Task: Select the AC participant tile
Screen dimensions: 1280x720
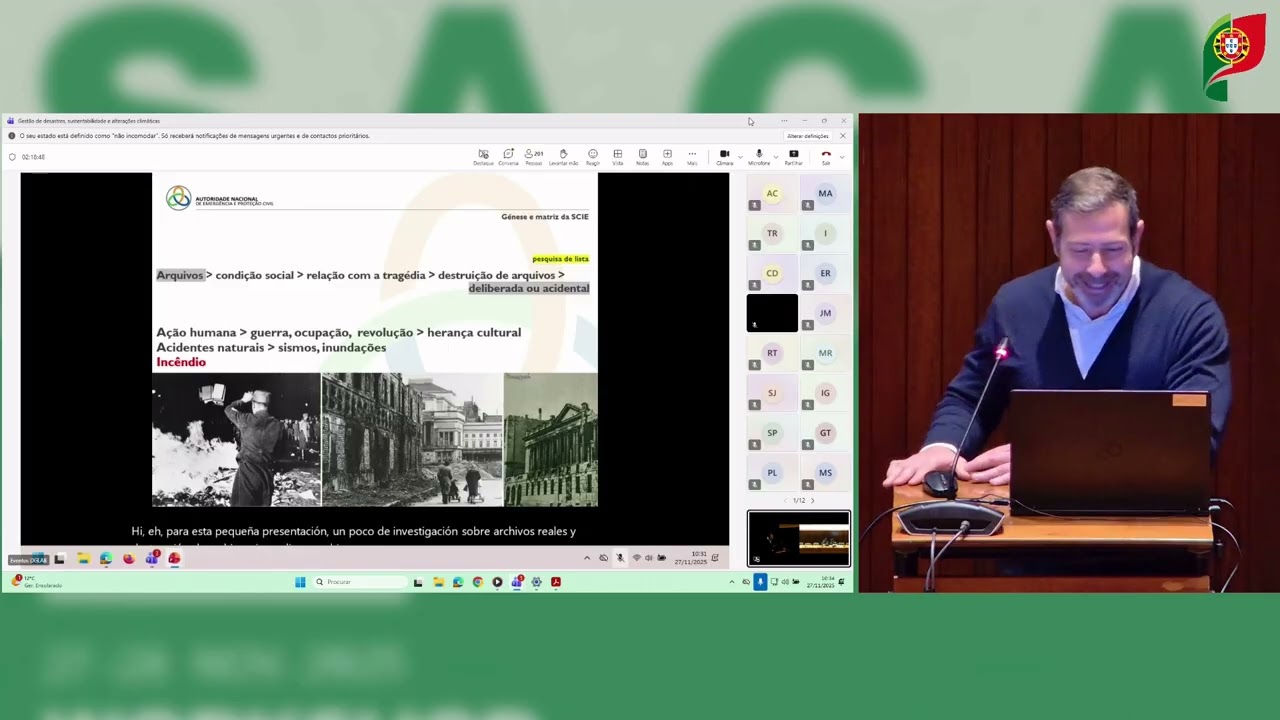Action: pos(772,193)
